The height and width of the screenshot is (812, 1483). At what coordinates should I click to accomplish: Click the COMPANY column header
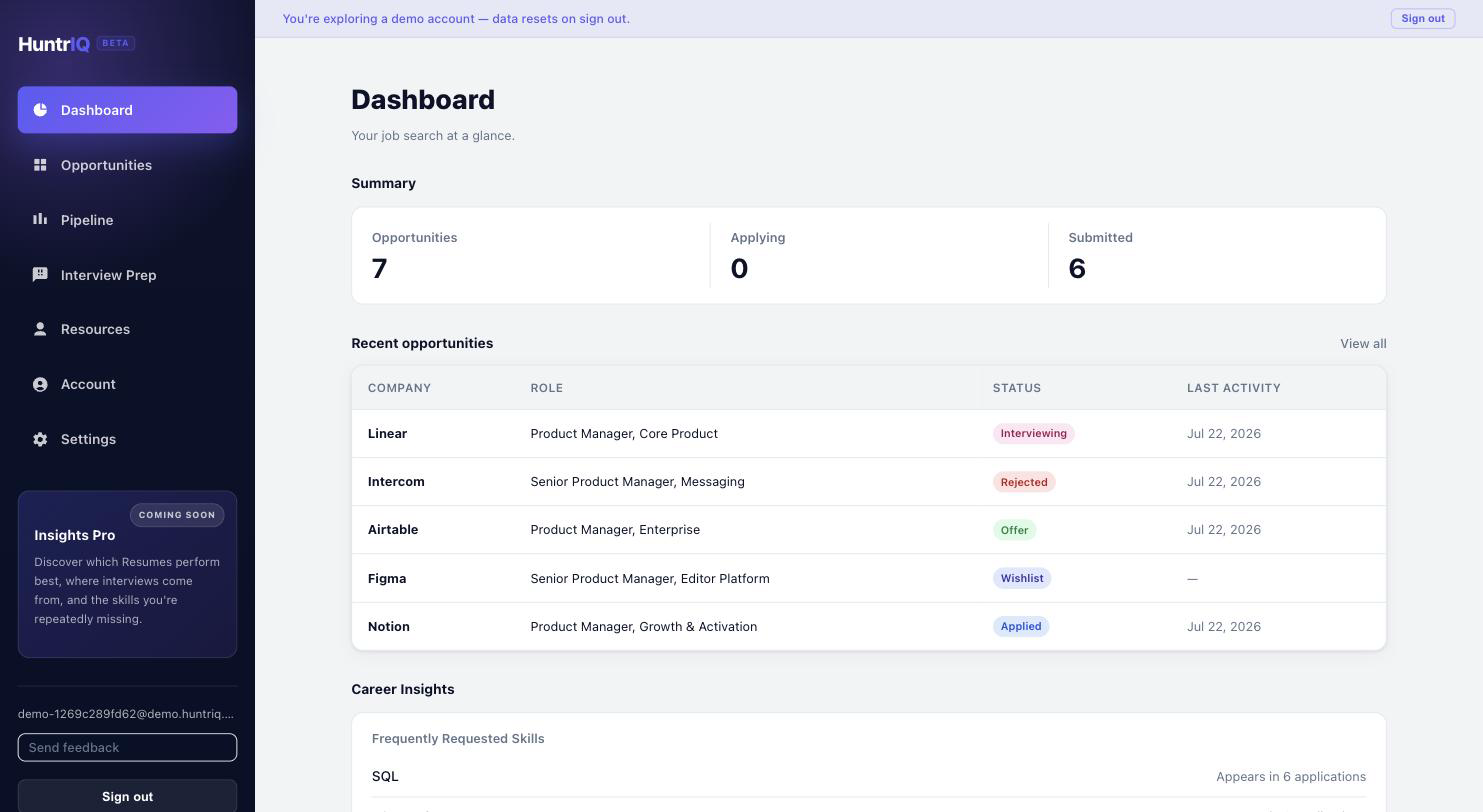399,388
